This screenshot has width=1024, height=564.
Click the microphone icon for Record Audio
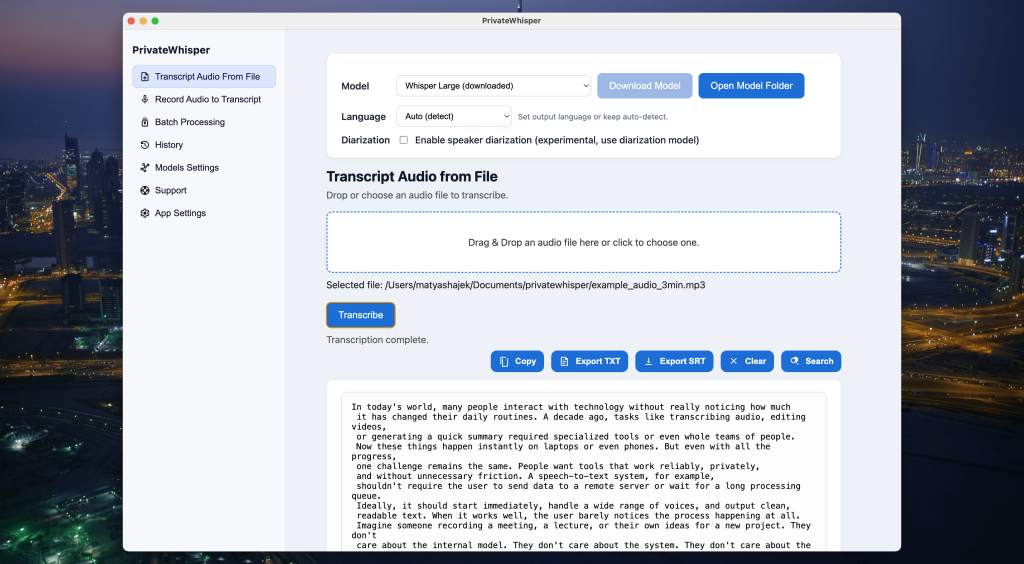(x=145, y=100)
